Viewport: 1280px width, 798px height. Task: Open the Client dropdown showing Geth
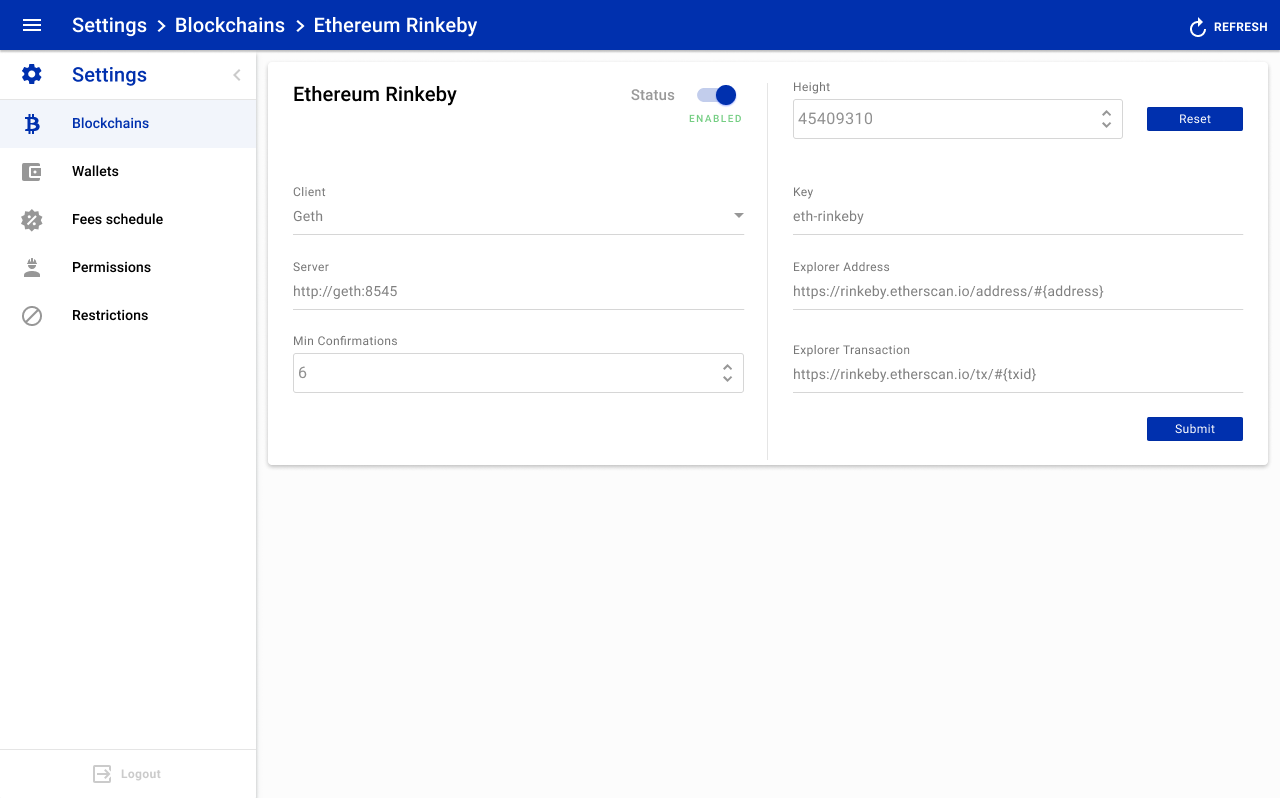click(518, 216)
